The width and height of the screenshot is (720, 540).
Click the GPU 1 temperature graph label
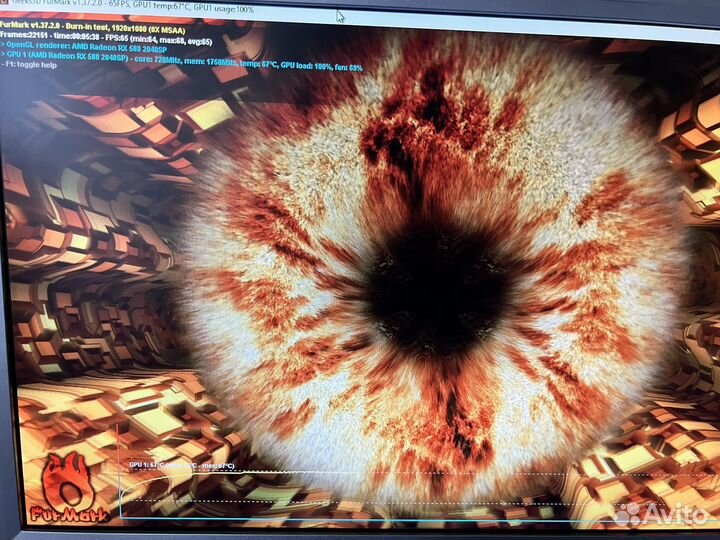180,465
